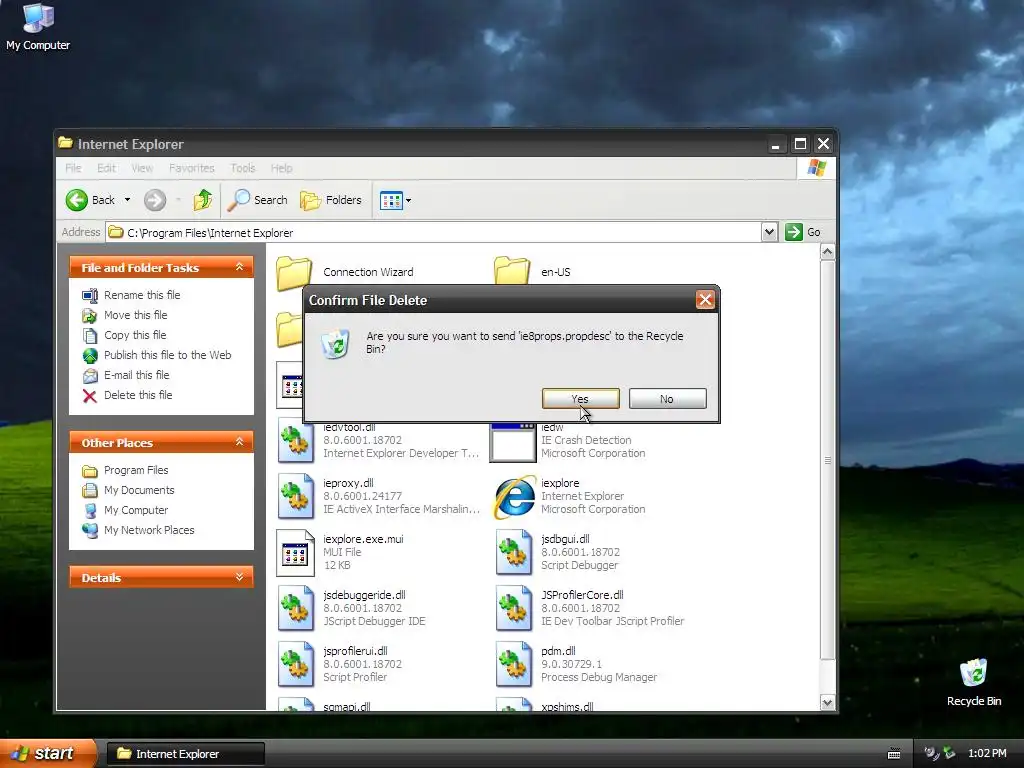Click the keyboard icon in the taskbar
The width and height of the screenshot is (1024, 768).
[x=894, y=754]
